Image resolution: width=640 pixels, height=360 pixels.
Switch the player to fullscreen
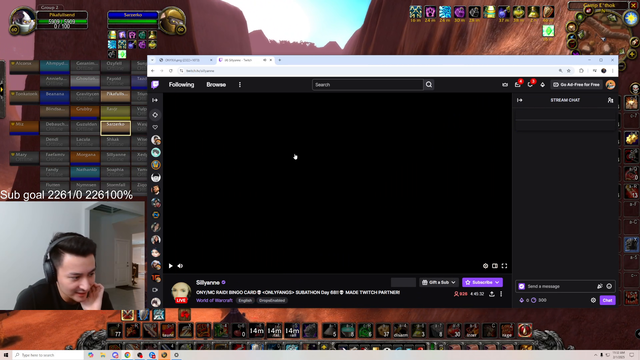point(504,266)
